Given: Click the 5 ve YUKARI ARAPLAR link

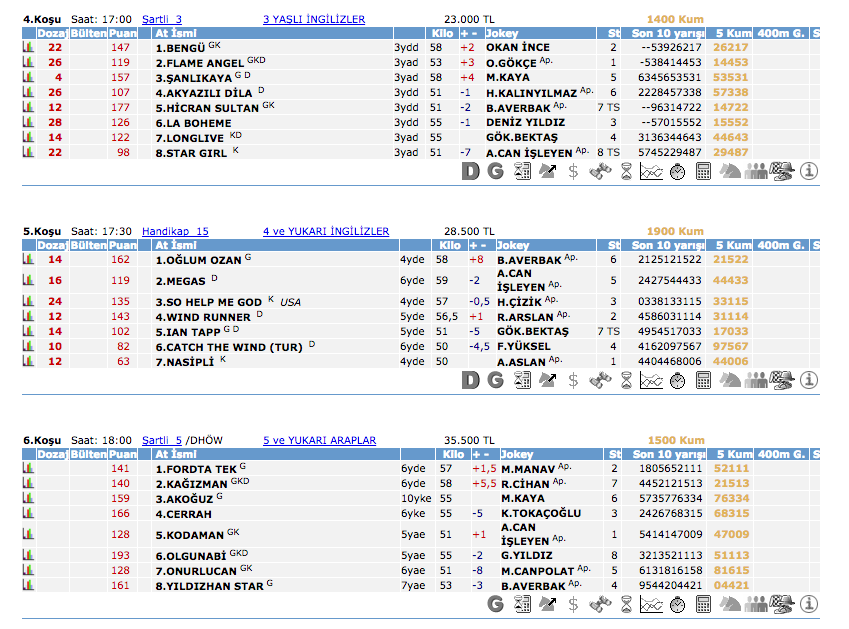Looking at the screenshot, I should pyautogui.click(x=319, y=440).
